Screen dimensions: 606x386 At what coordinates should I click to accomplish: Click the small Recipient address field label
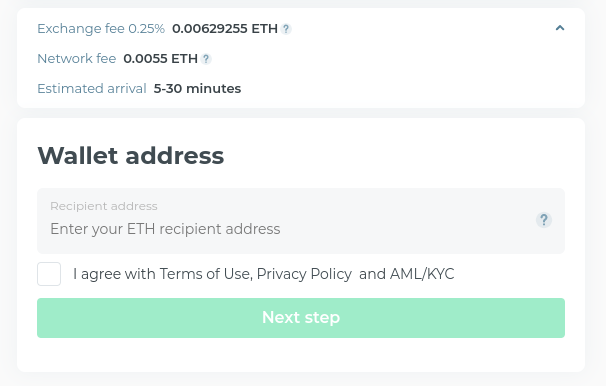point(104,206)
